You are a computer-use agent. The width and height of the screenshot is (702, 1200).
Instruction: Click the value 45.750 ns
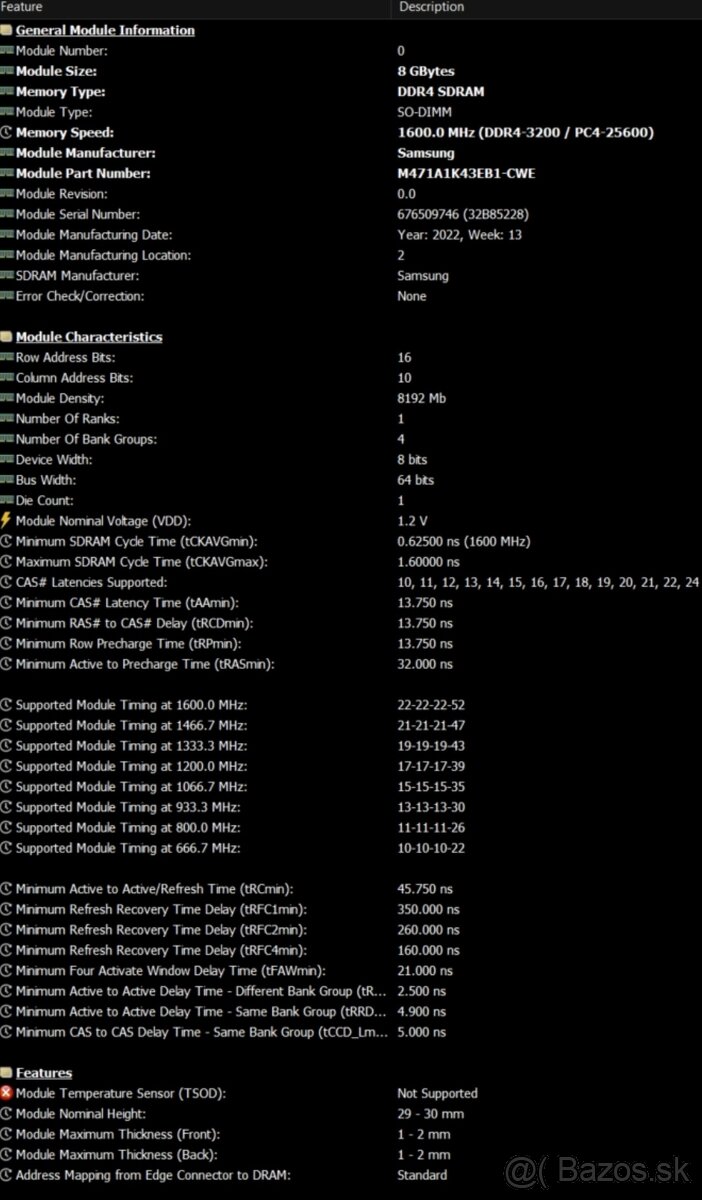click(x=425, y=889)
